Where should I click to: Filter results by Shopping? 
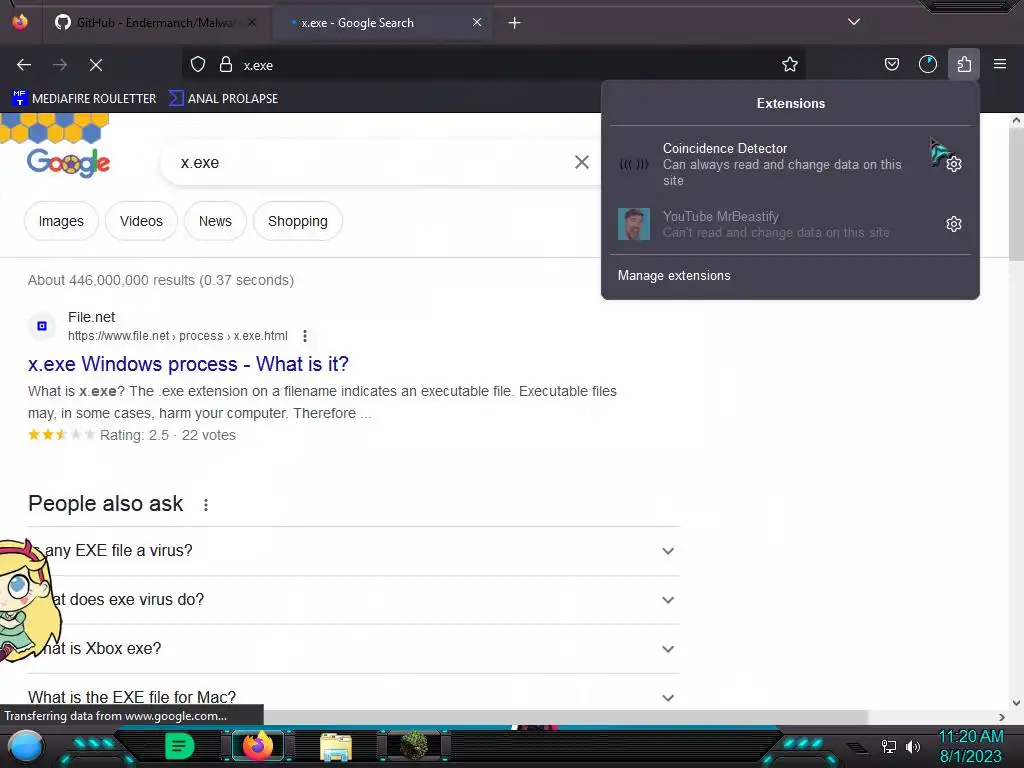[297, 221]
